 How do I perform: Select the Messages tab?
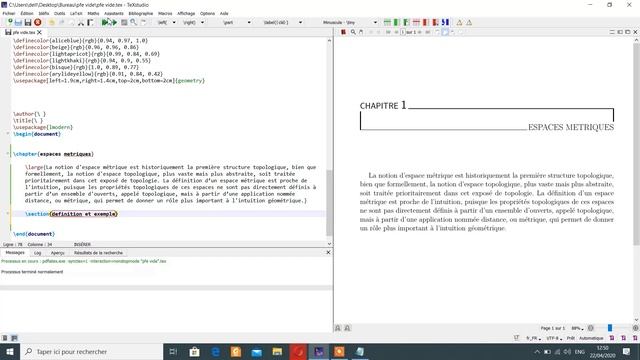click(15, 253)
